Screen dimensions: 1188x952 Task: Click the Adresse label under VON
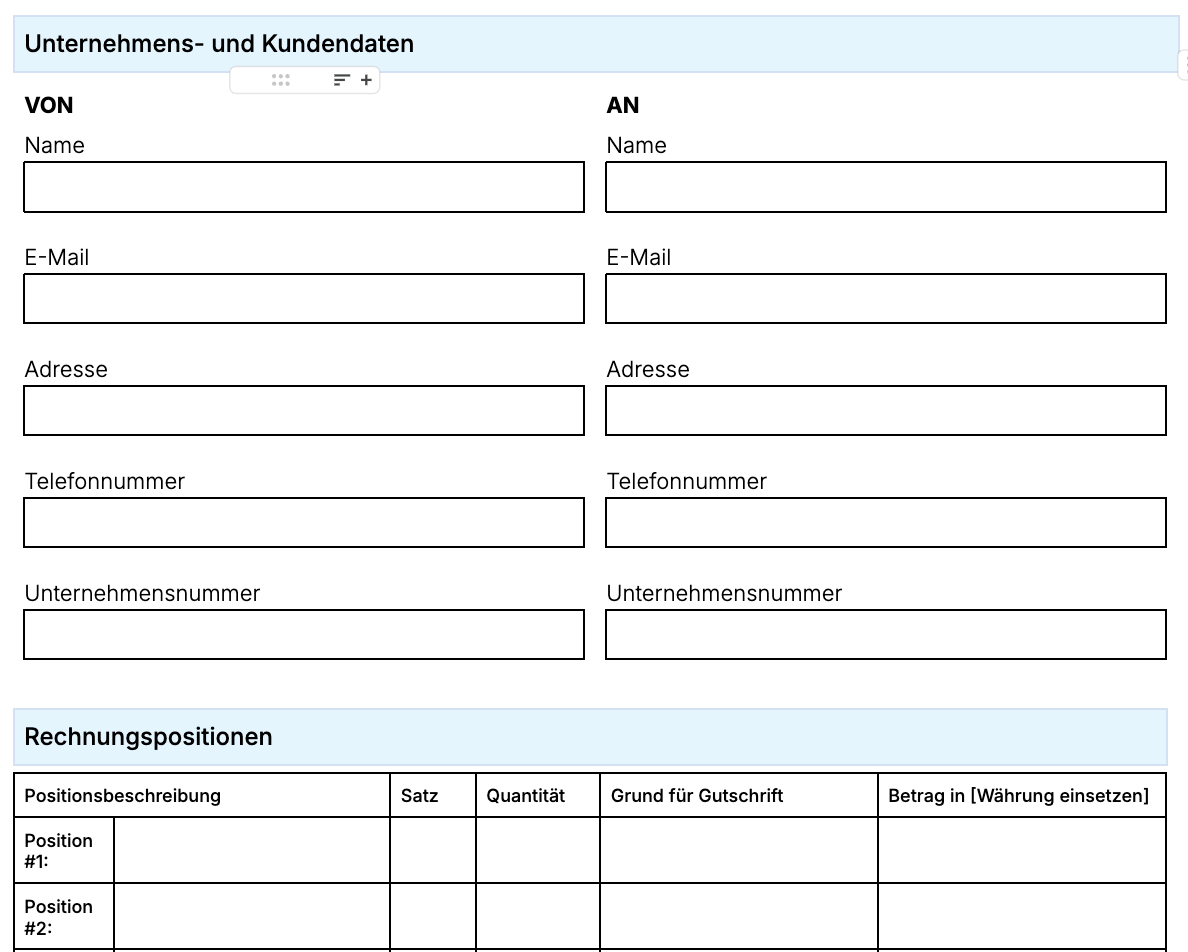(x=66, y=370)
